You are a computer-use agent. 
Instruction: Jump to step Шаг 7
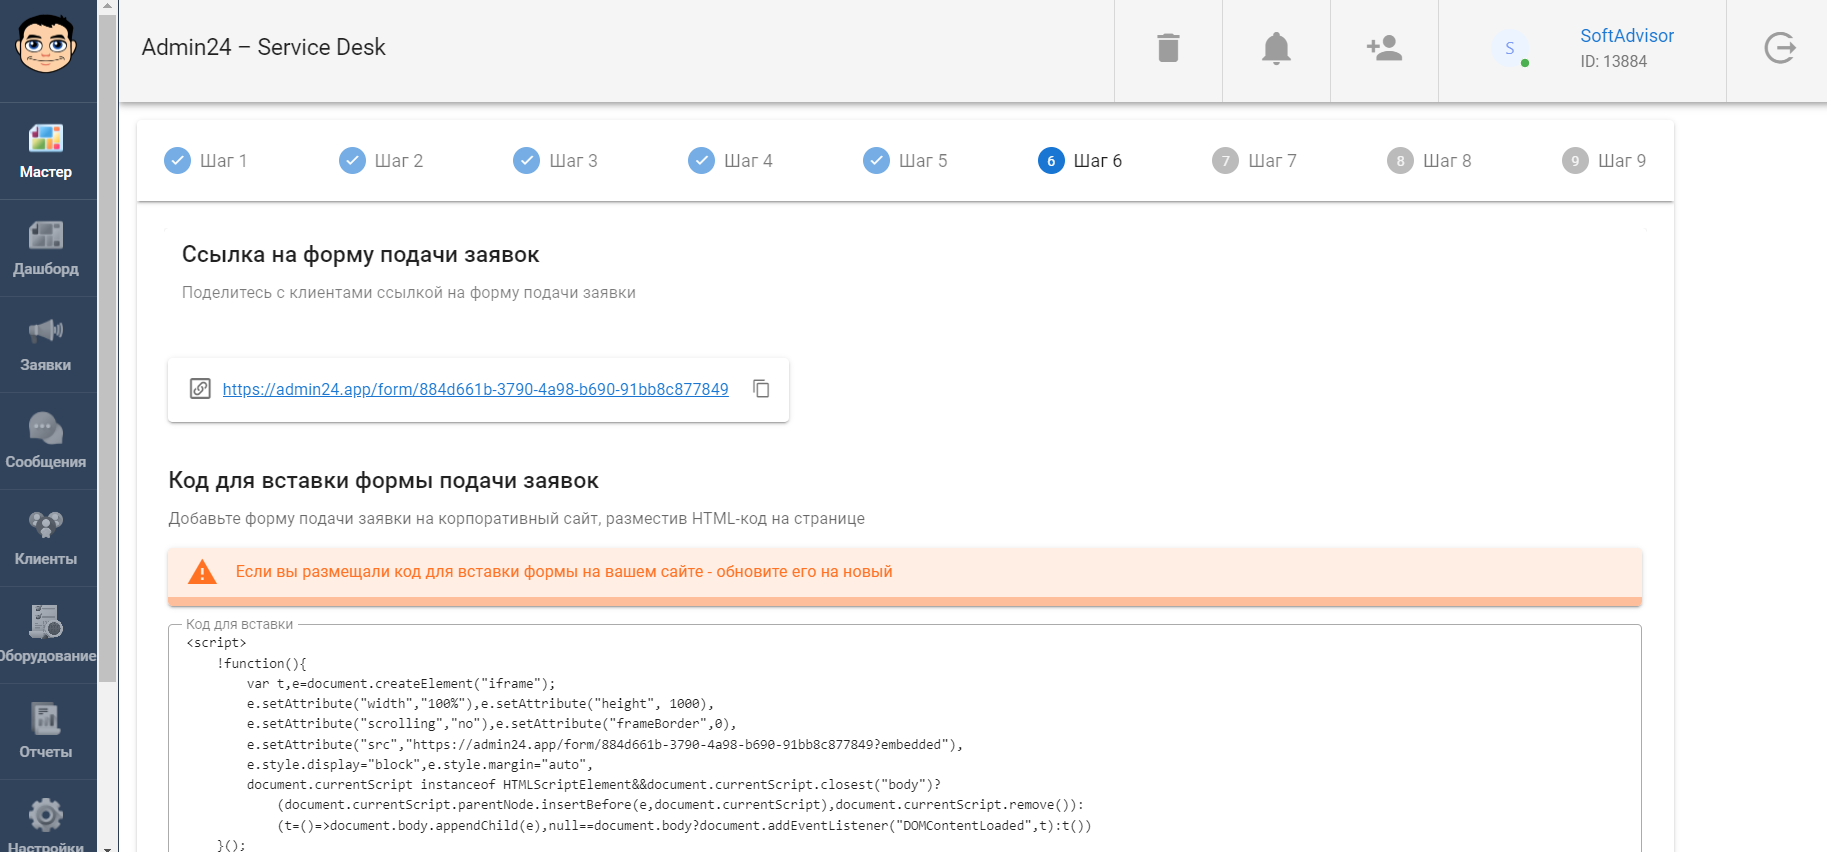coord(1254,161)
